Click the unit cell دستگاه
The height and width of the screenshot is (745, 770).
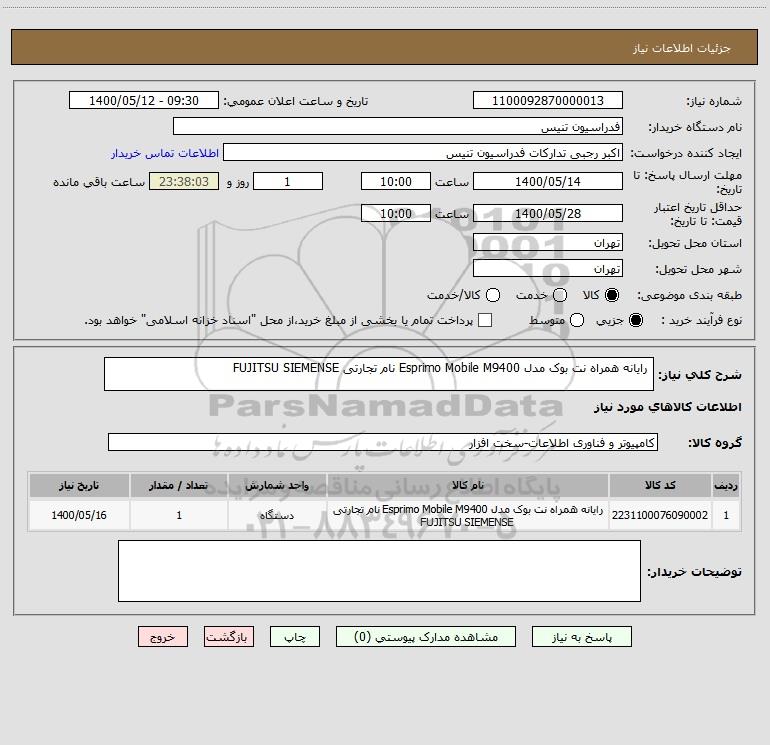277,515
